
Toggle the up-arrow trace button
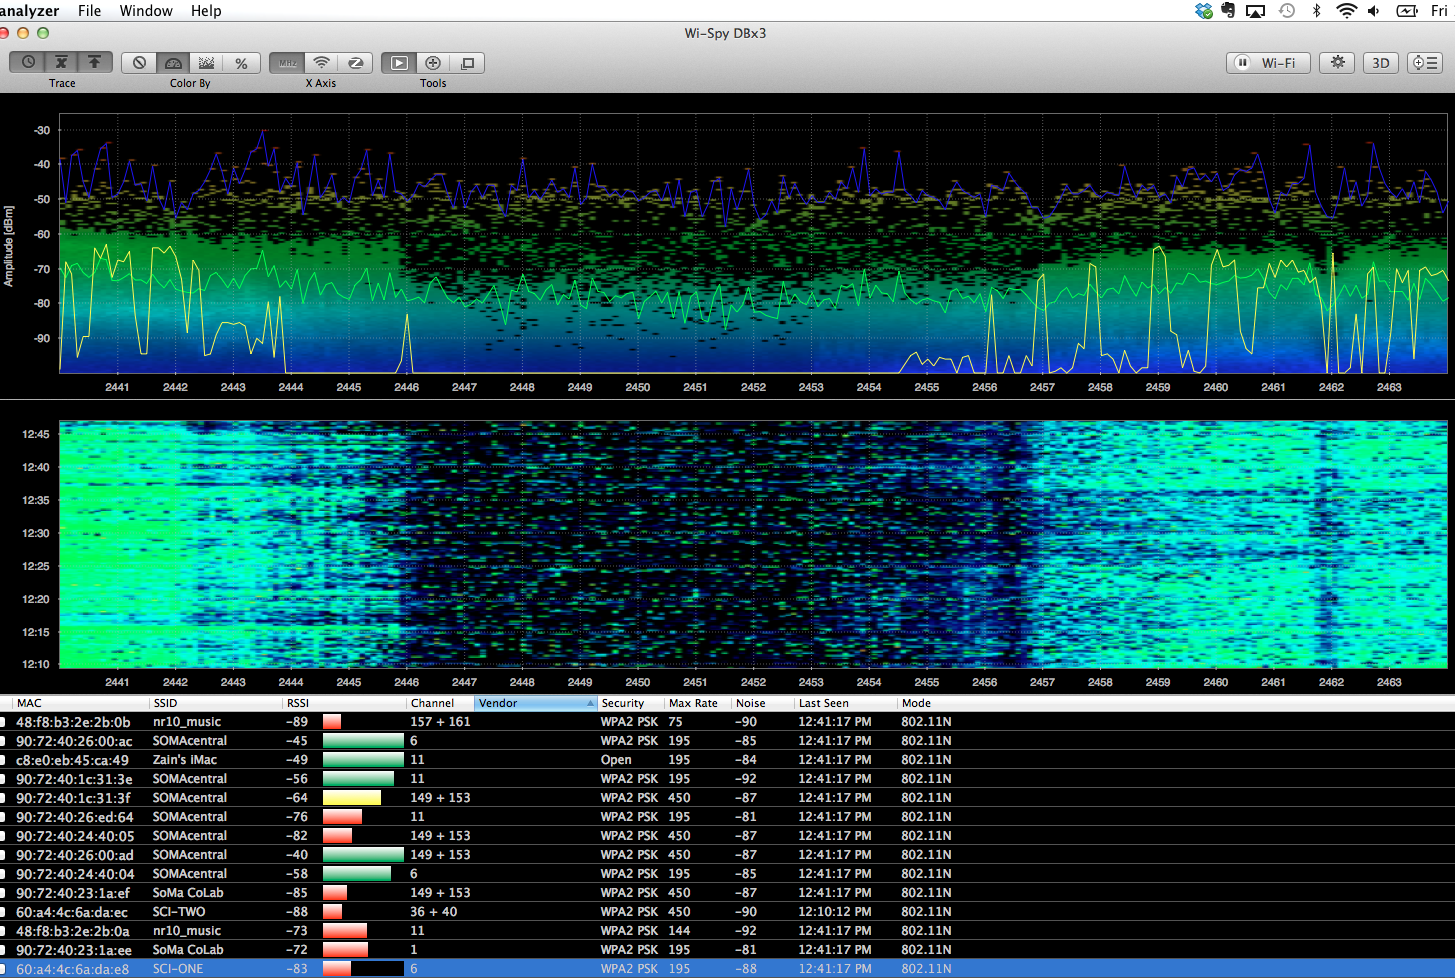pos(95,62)
